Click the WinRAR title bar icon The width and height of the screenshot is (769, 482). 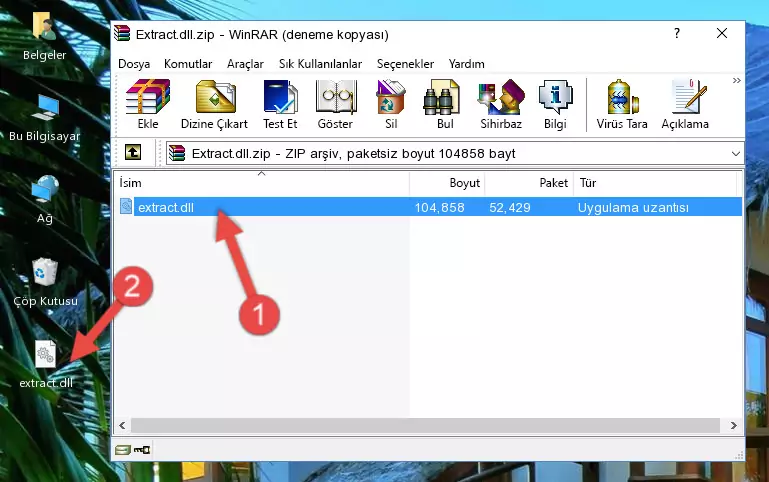click(122, 33)
